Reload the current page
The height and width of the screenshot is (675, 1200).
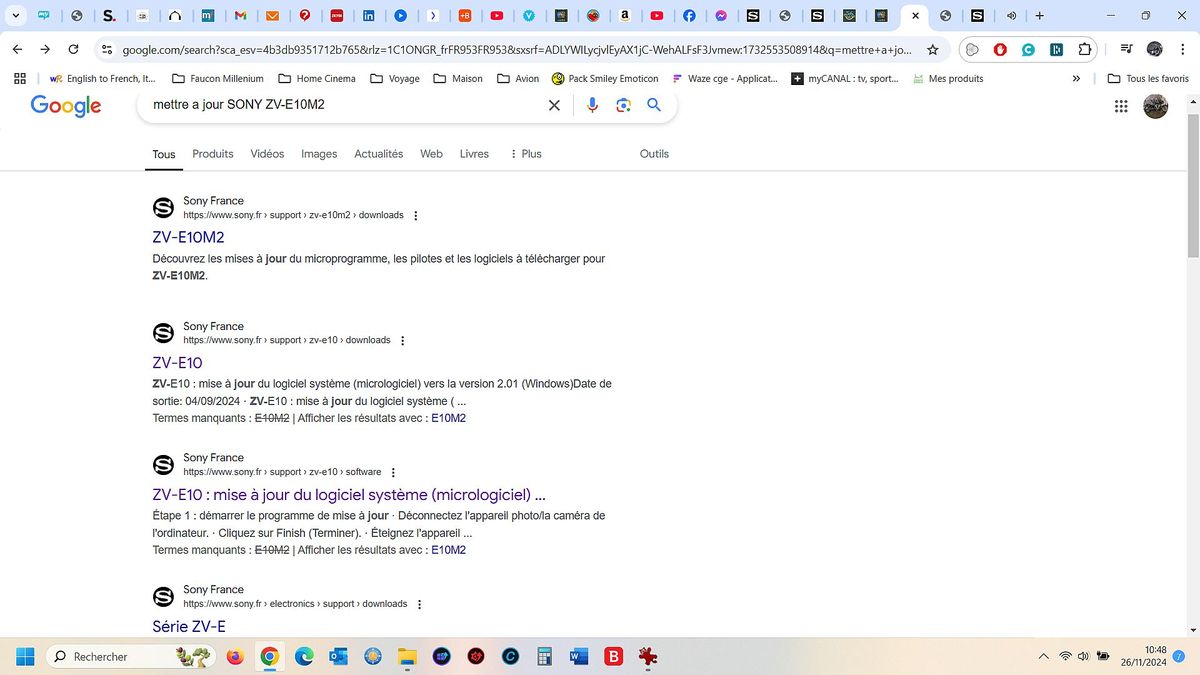pyautogui.click(x=72, y=49)
